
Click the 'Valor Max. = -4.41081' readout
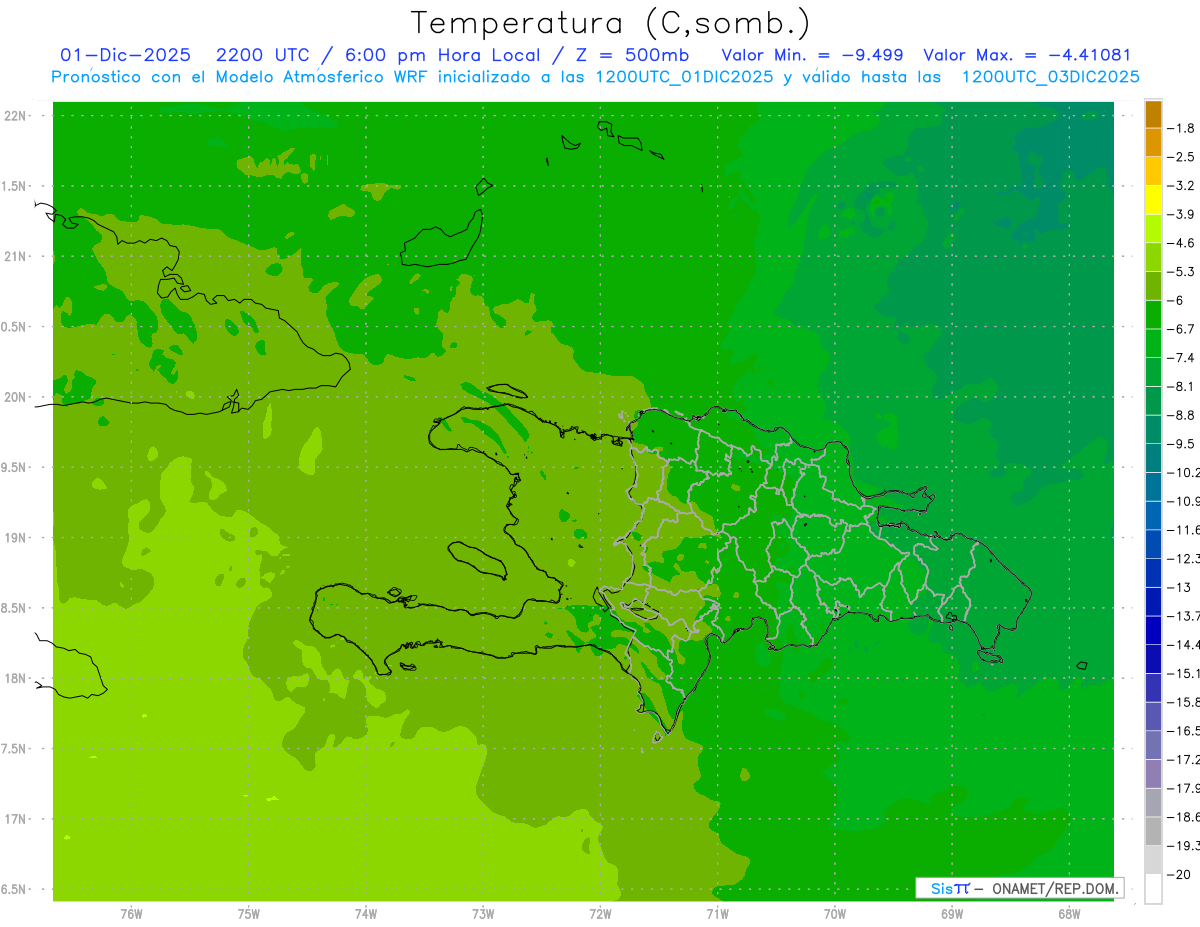1027,55
